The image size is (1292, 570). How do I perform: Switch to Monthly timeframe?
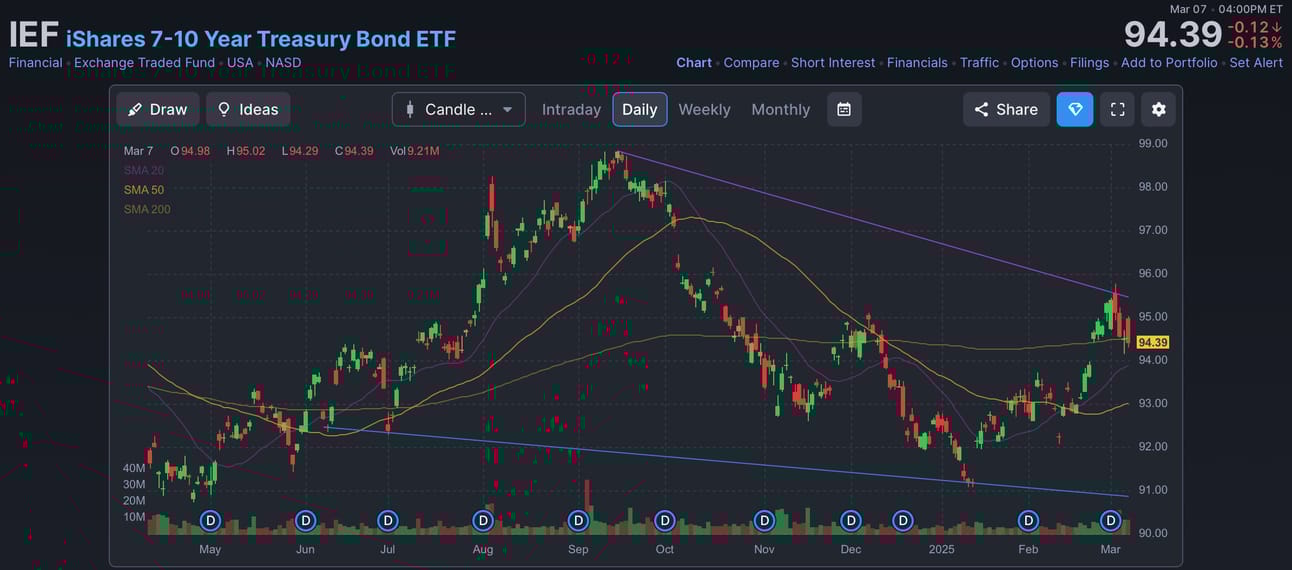tap(781, 109)
